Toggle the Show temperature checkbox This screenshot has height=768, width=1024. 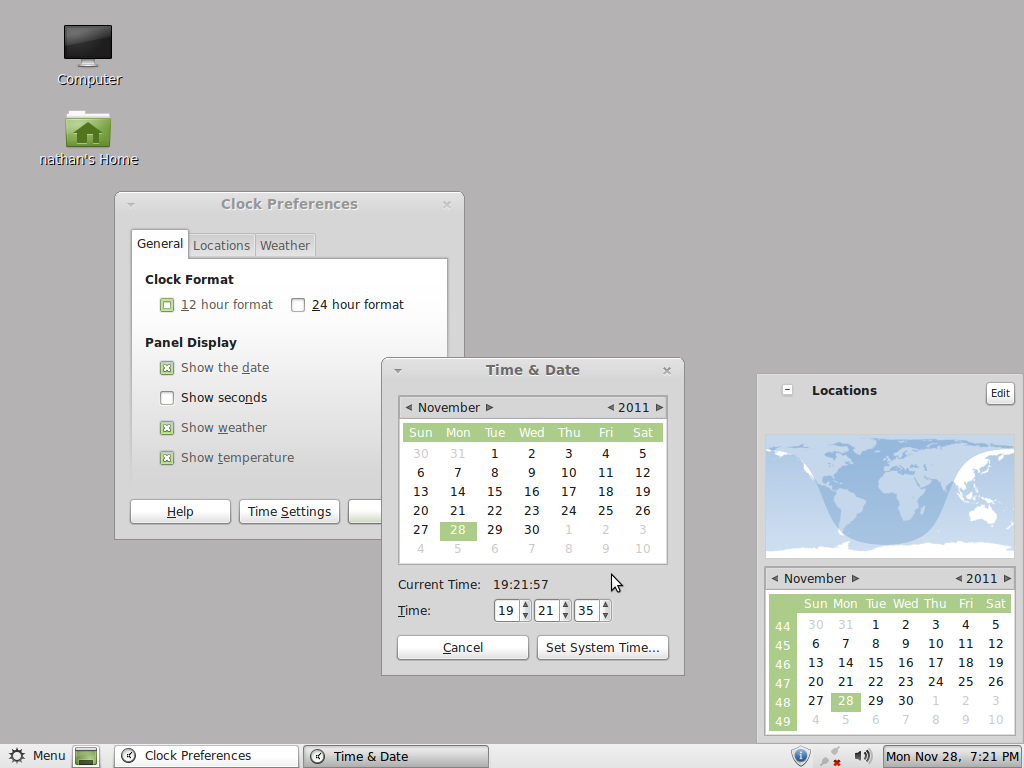(167, 458)
